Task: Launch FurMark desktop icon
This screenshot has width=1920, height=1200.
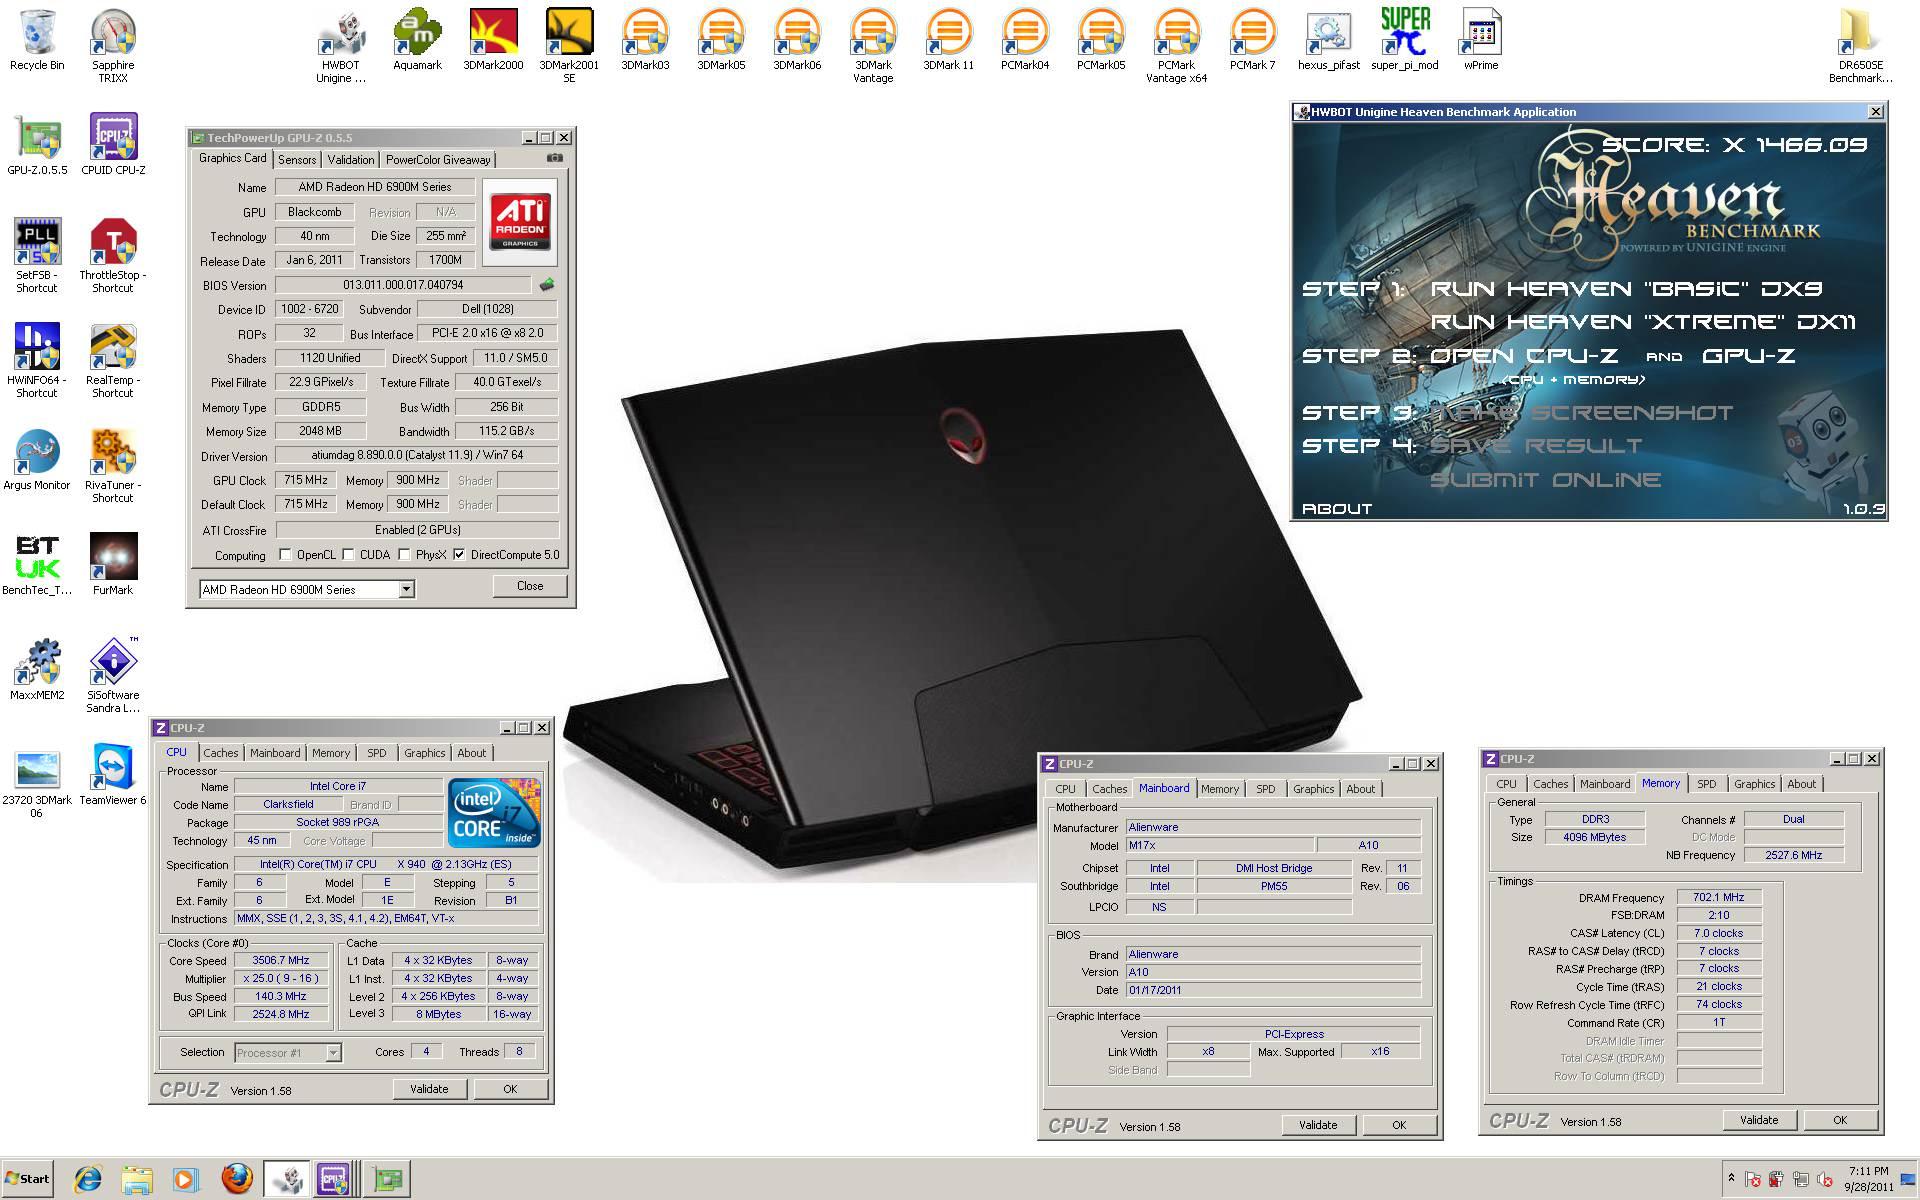Action: pyautogui.click(x=113, y=565)
